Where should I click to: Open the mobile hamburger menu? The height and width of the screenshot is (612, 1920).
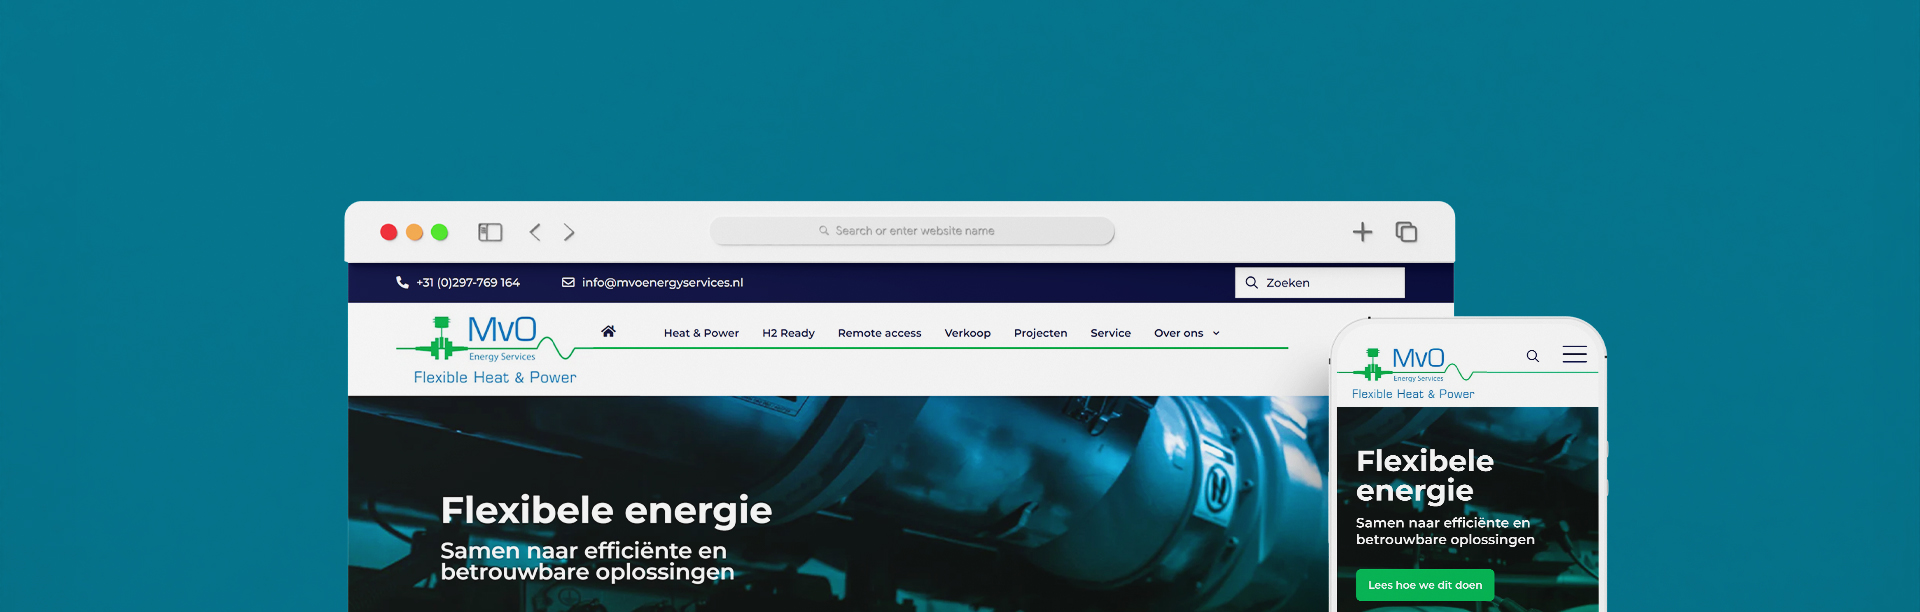pos(1574,355)
